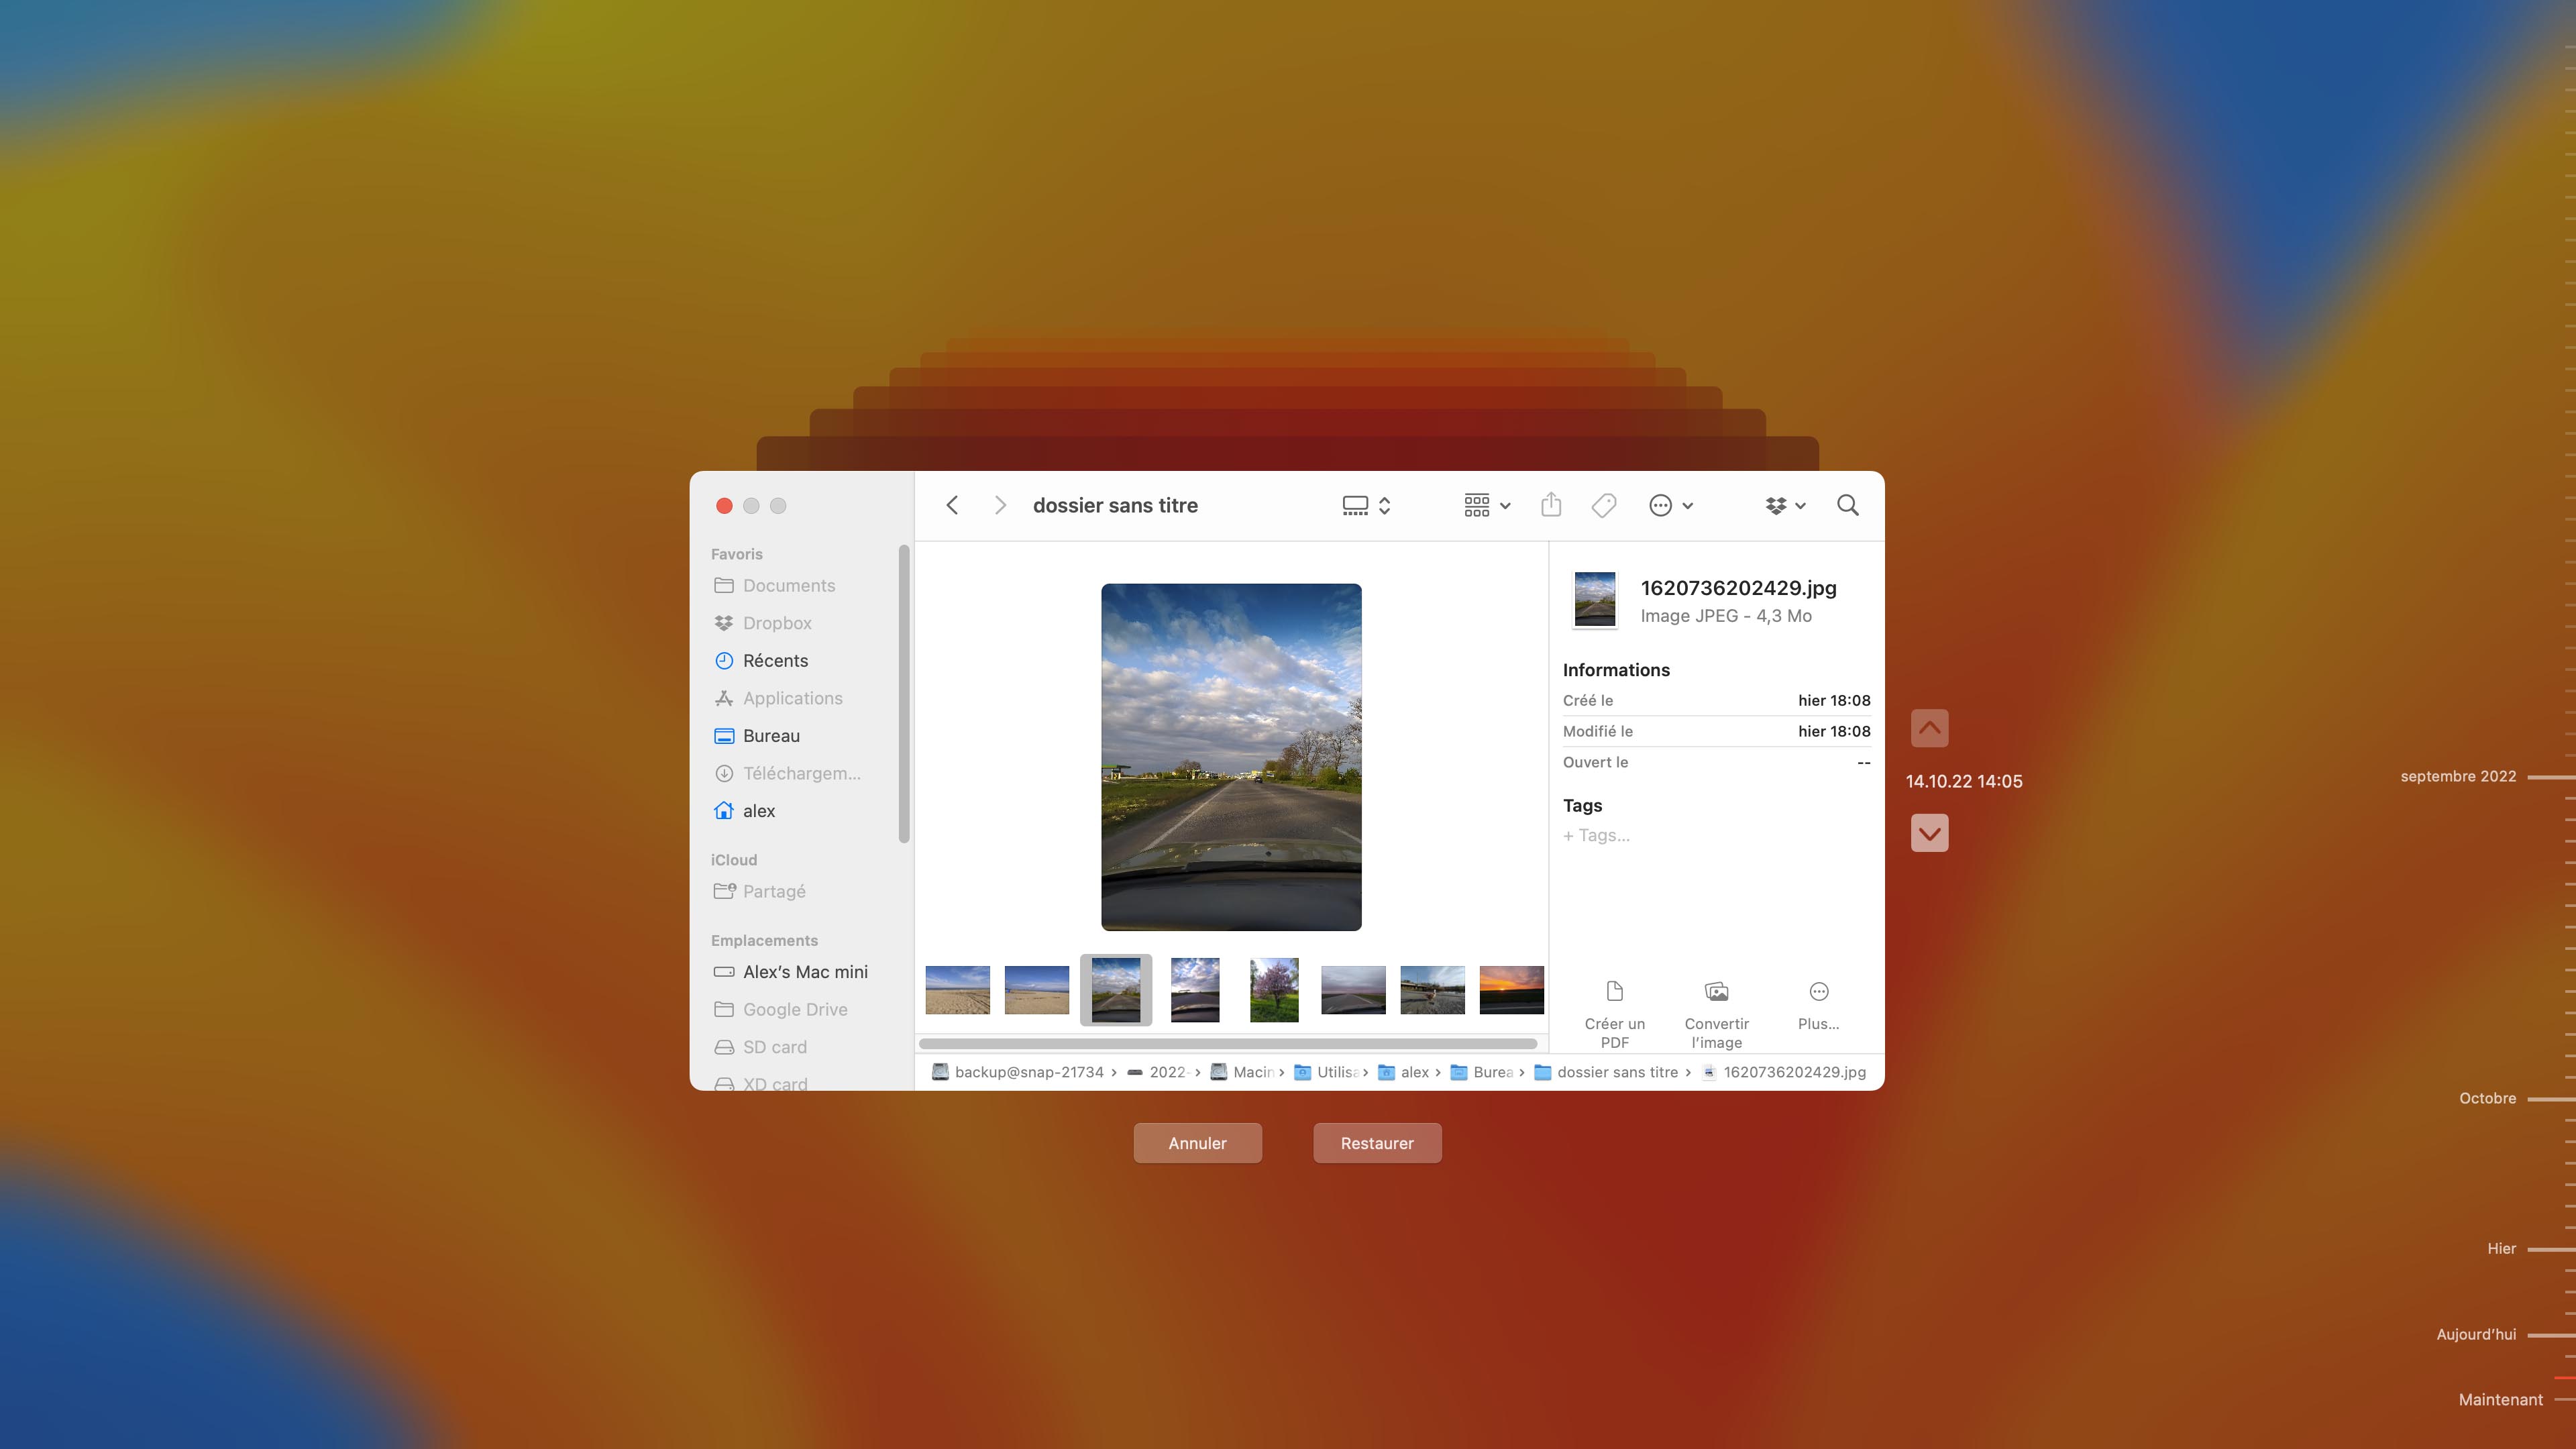
Task: Expand the ellipsis actions menu
Action: (x=1670, y=505)
